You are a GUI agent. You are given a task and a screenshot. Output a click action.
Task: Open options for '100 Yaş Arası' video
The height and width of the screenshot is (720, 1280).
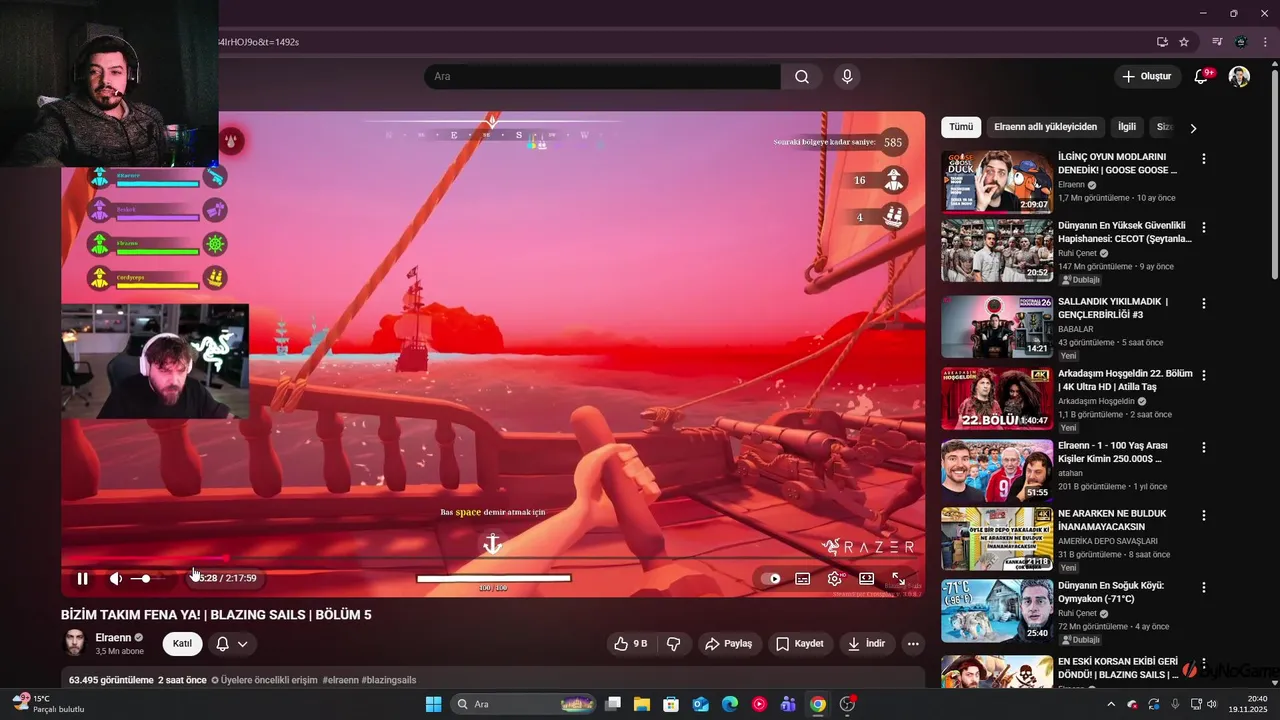tap(1204, 447)
